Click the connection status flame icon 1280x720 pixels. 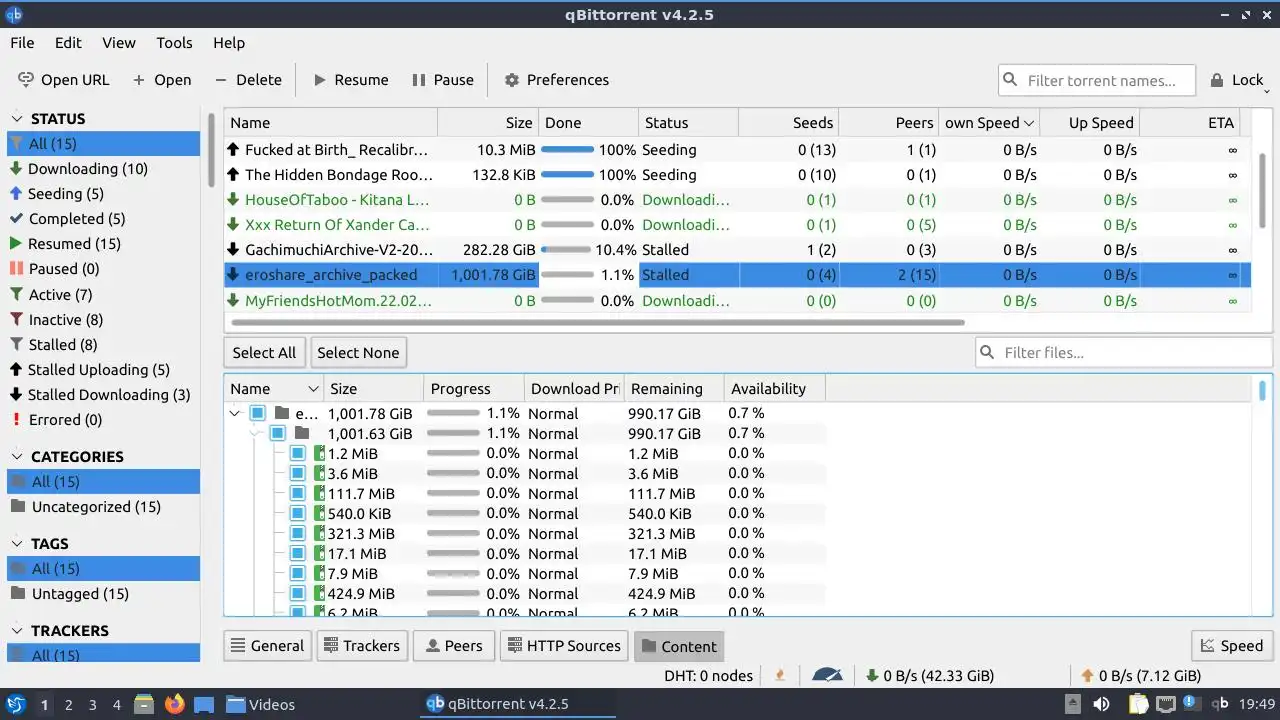pos(780,676)
